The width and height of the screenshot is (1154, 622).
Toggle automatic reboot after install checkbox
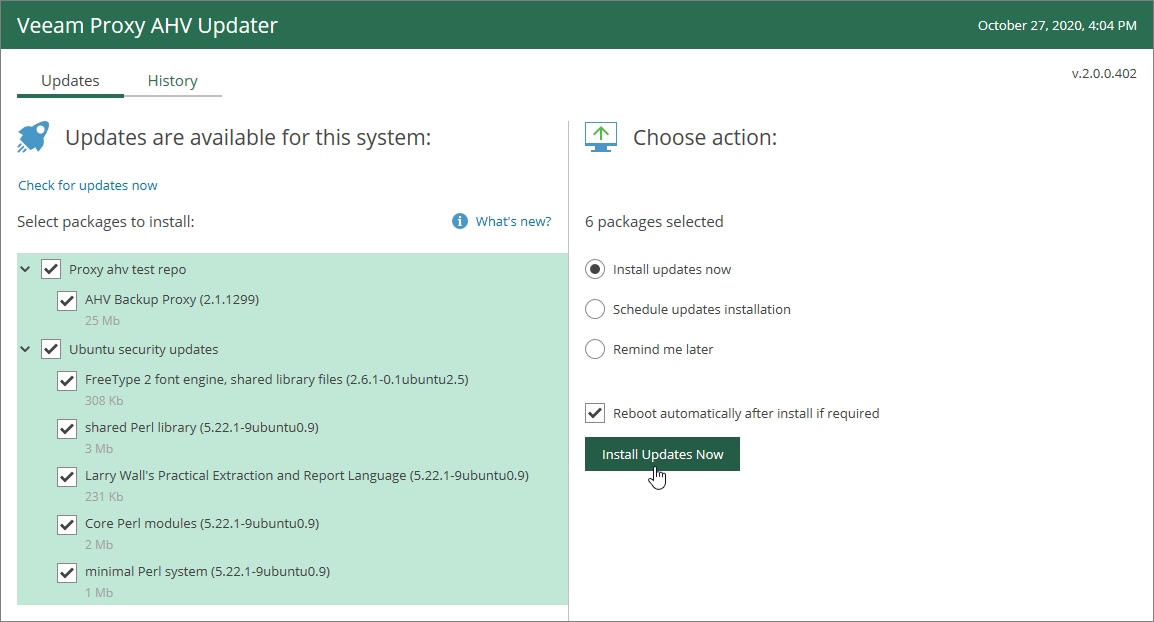click(x=595, y=413)
